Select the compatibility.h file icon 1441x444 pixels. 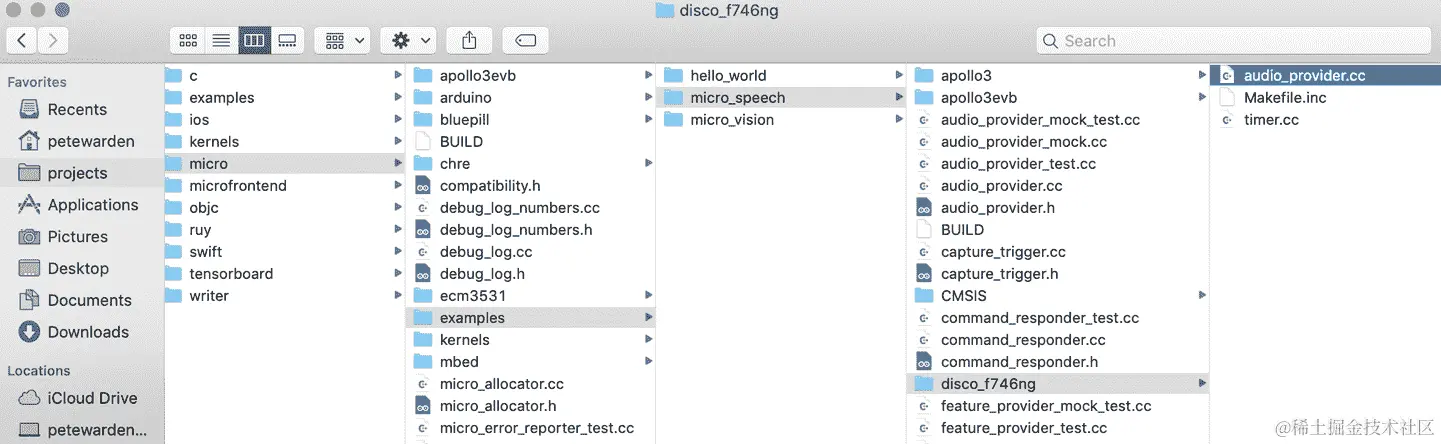(422, 185)
